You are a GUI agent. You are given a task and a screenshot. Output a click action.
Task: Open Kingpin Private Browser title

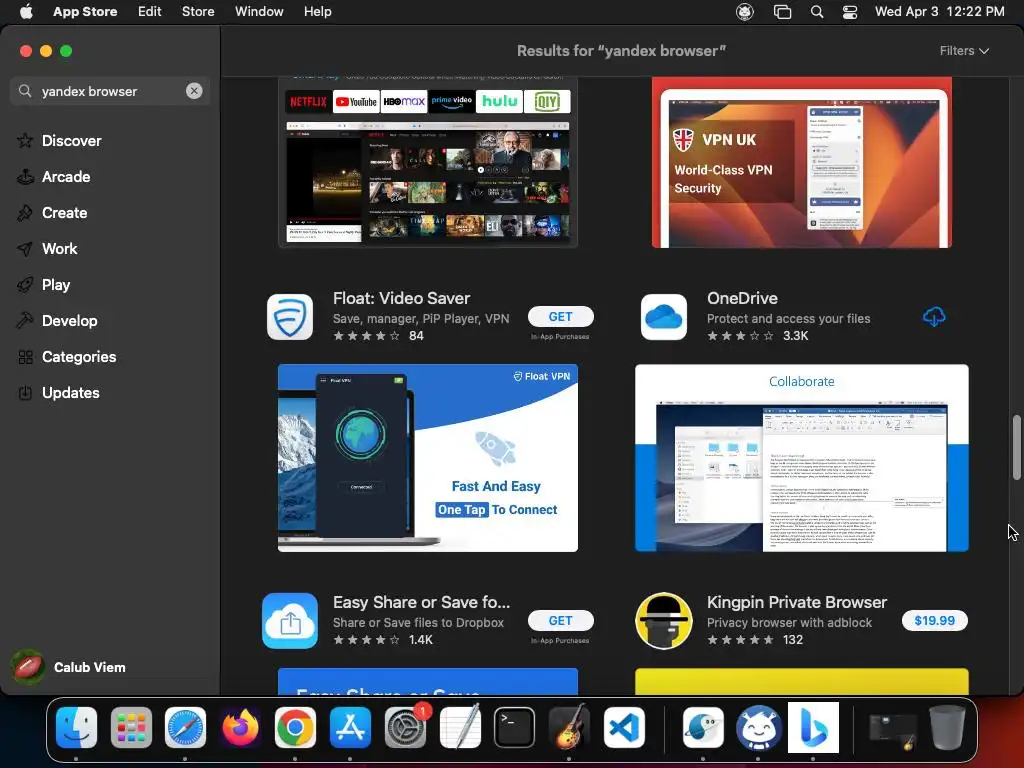tap(797, 602)
